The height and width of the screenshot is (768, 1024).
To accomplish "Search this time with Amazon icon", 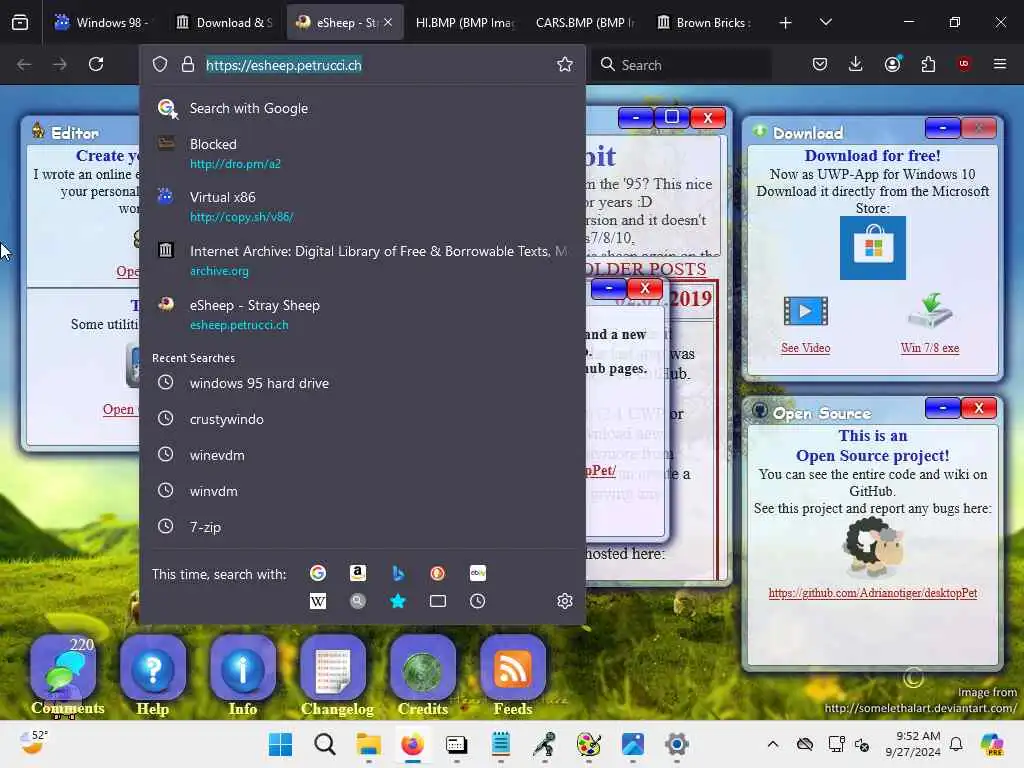I will click(357, 573).
